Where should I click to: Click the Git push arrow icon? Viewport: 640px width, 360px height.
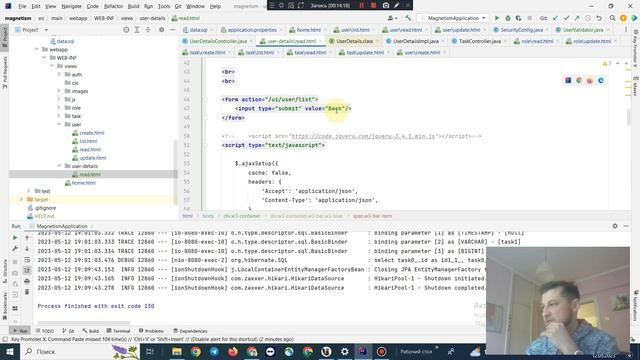pos(577,18)
